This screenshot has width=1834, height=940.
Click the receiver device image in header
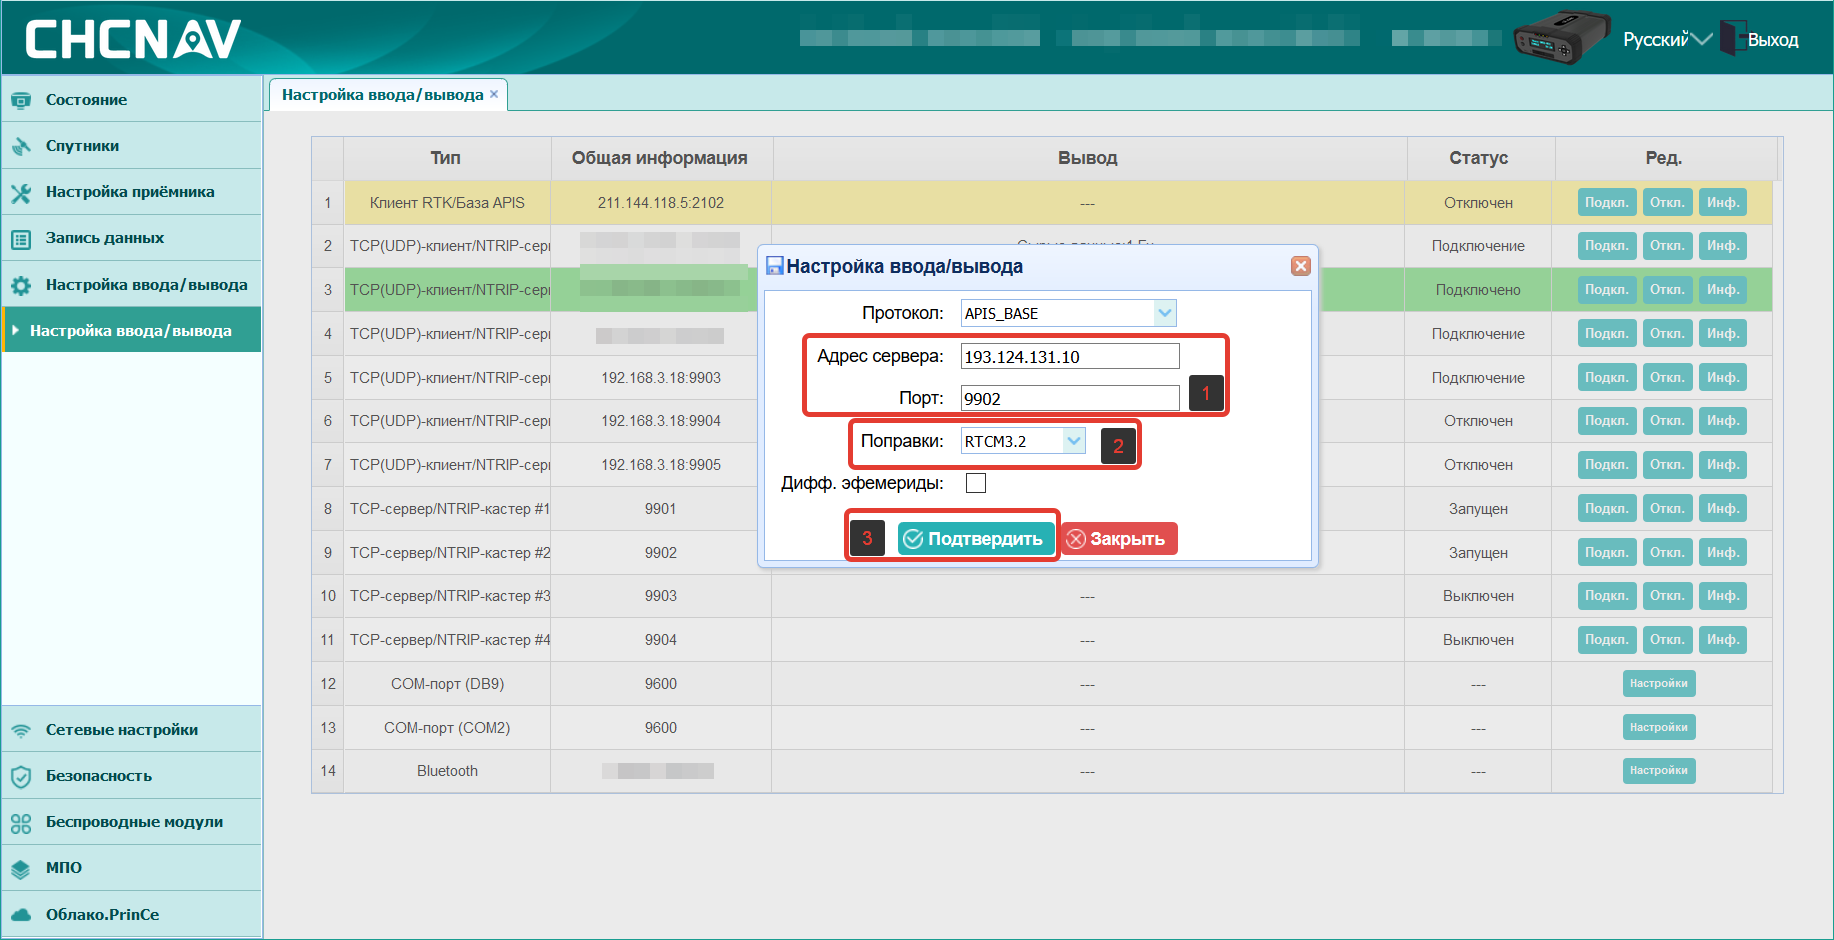point(1560,37)
